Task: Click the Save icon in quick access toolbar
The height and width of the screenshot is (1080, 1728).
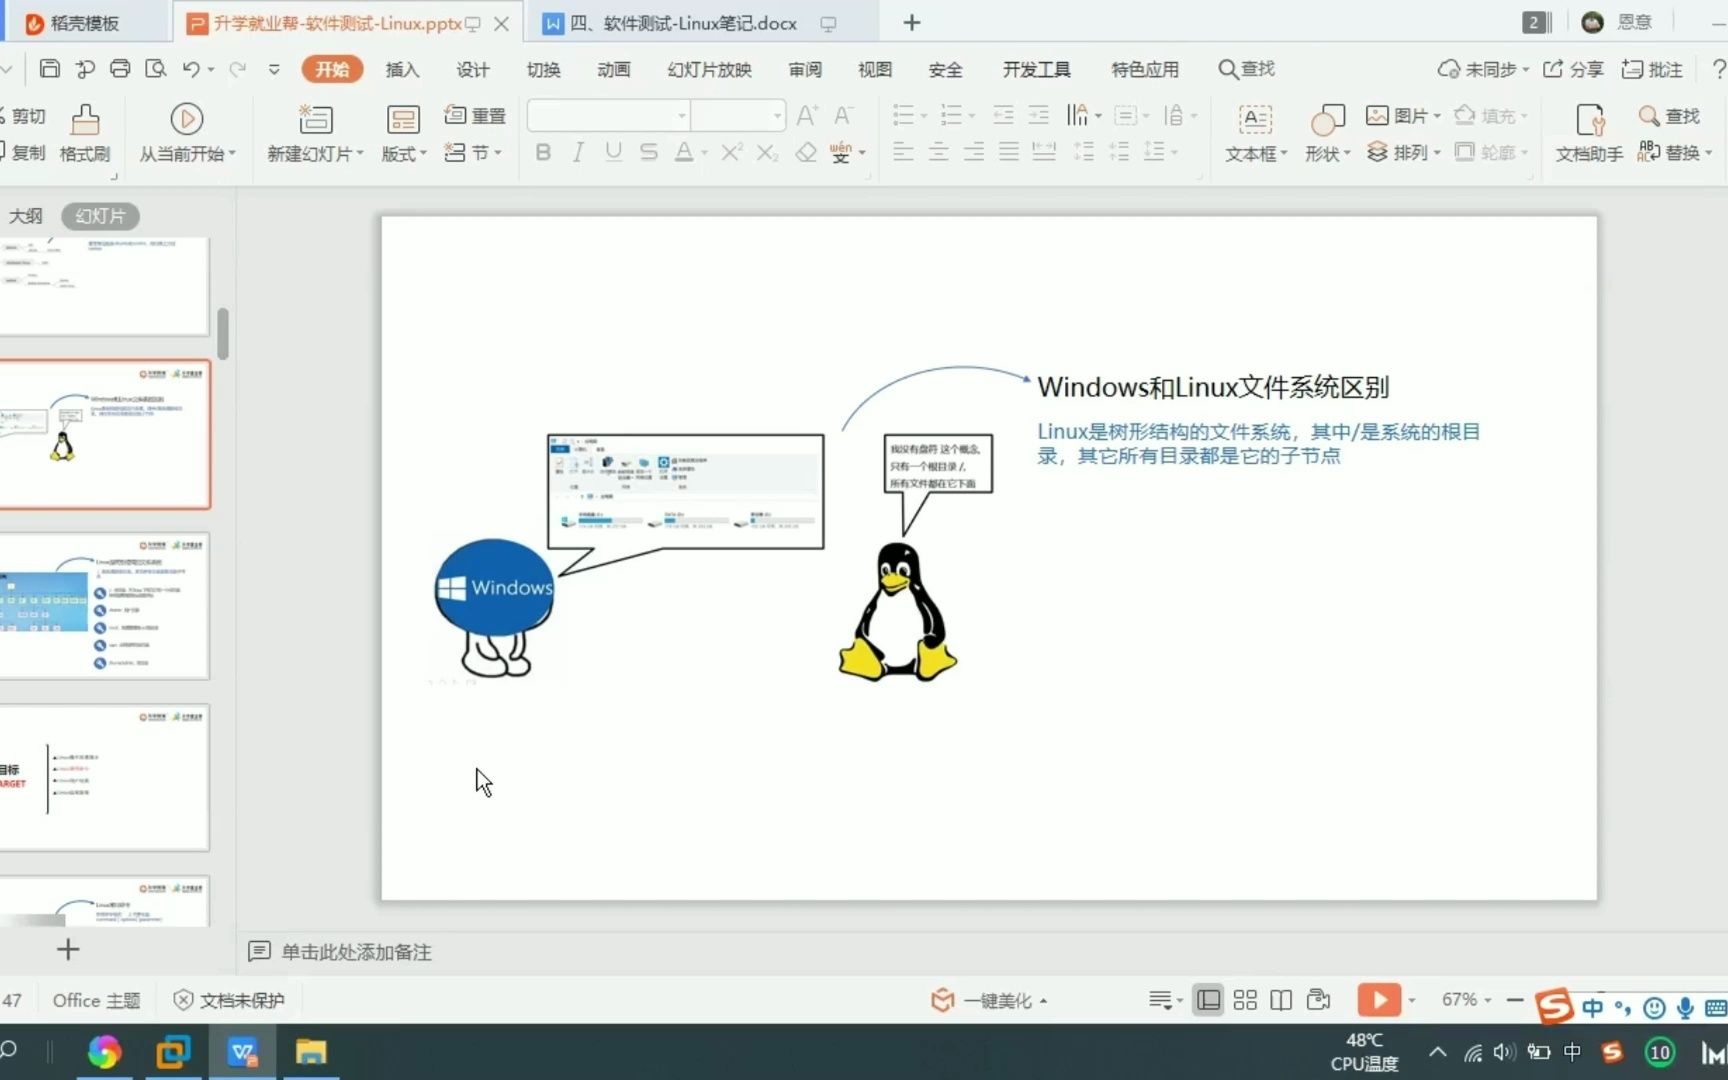Action: 49,69
